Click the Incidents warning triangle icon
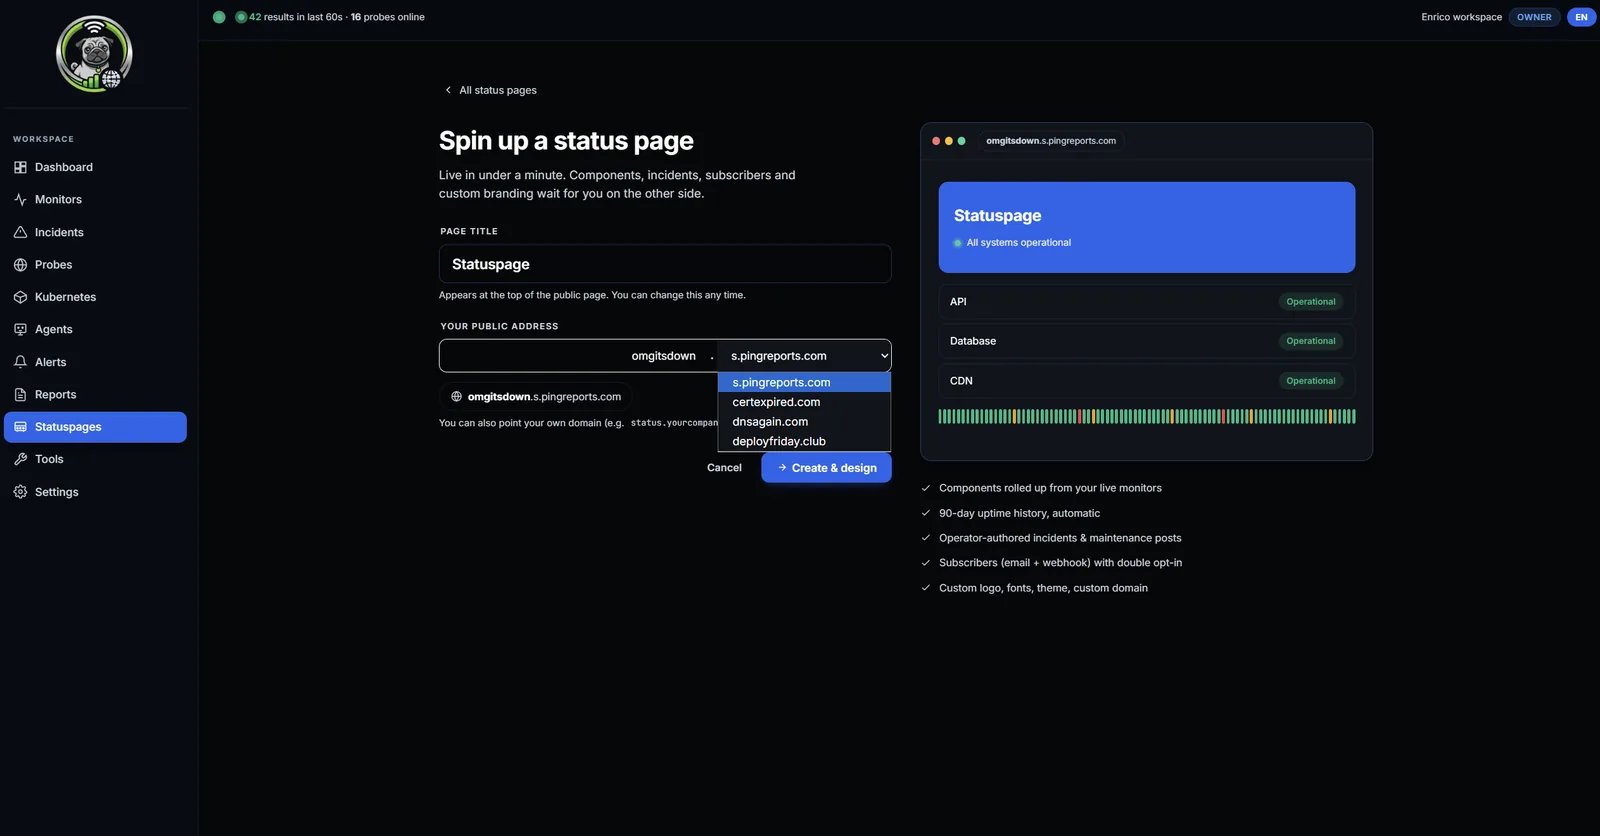Viewport: 1600px width, 836px height. click(20, 232)
